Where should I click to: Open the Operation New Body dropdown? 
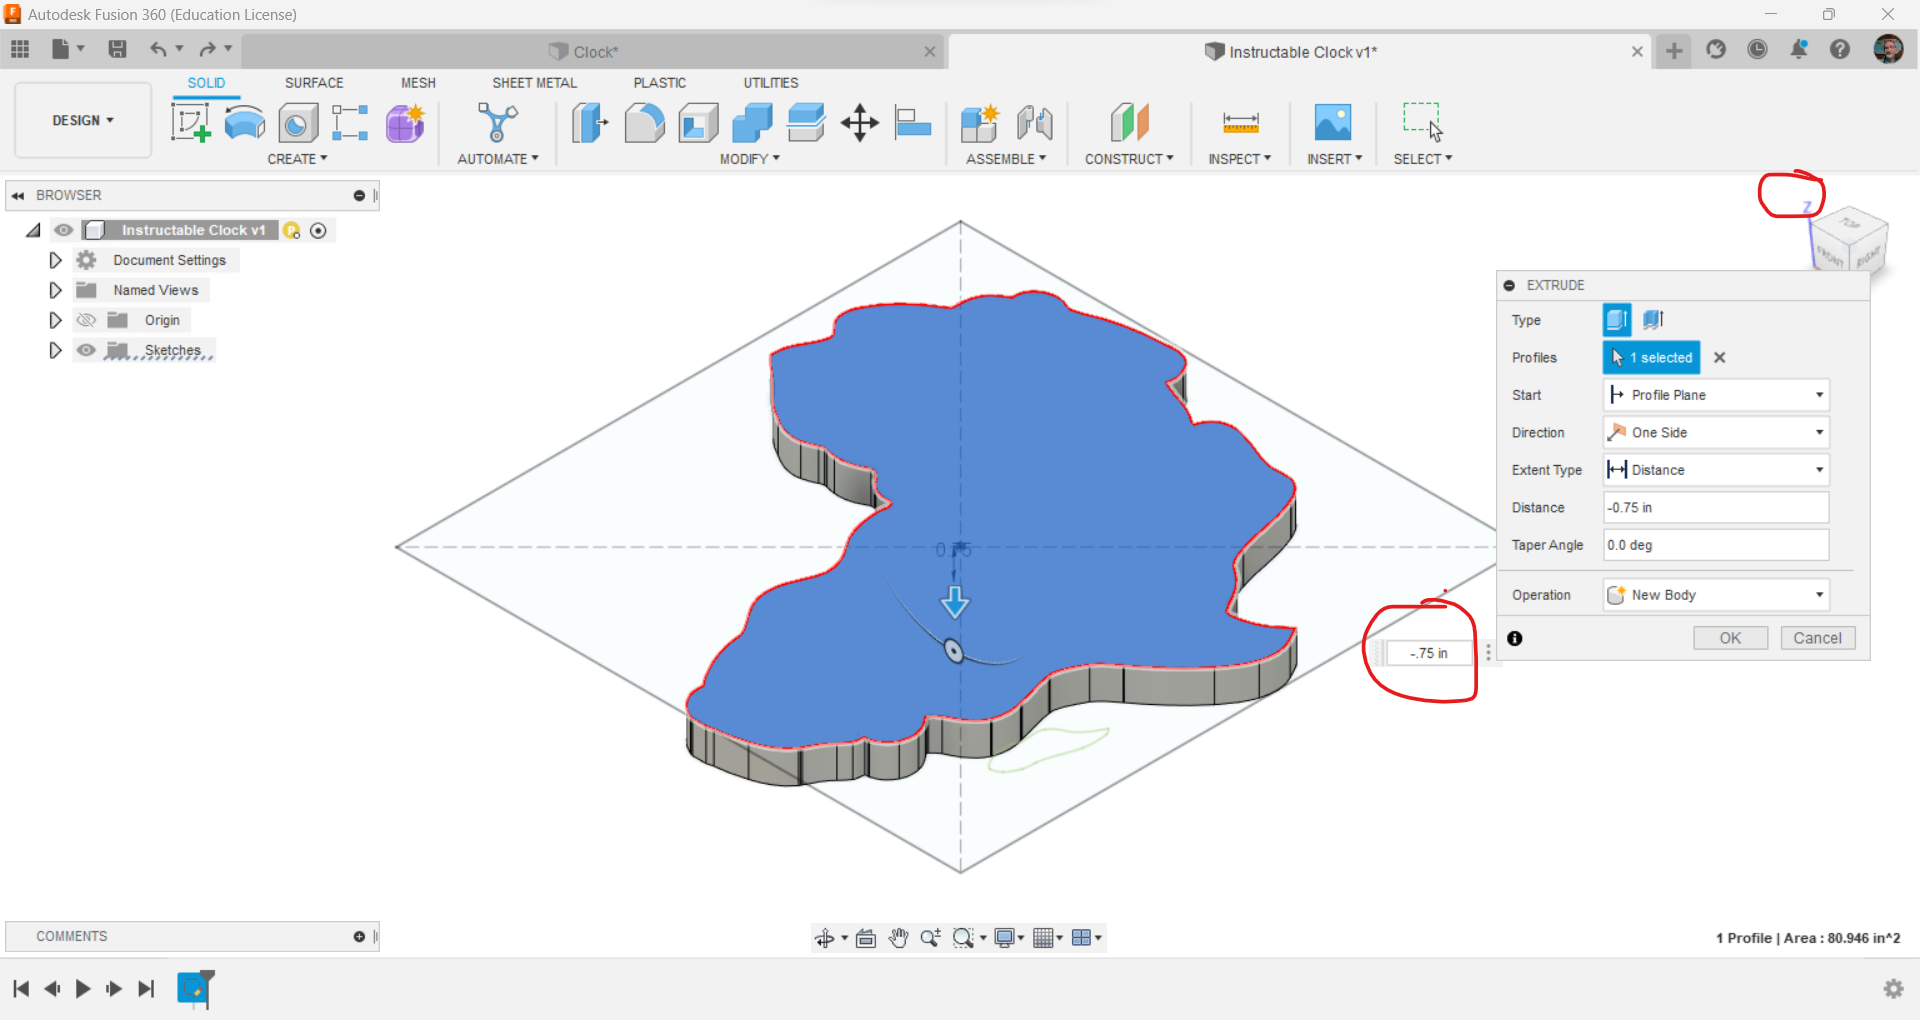[x=1716, y=595]
